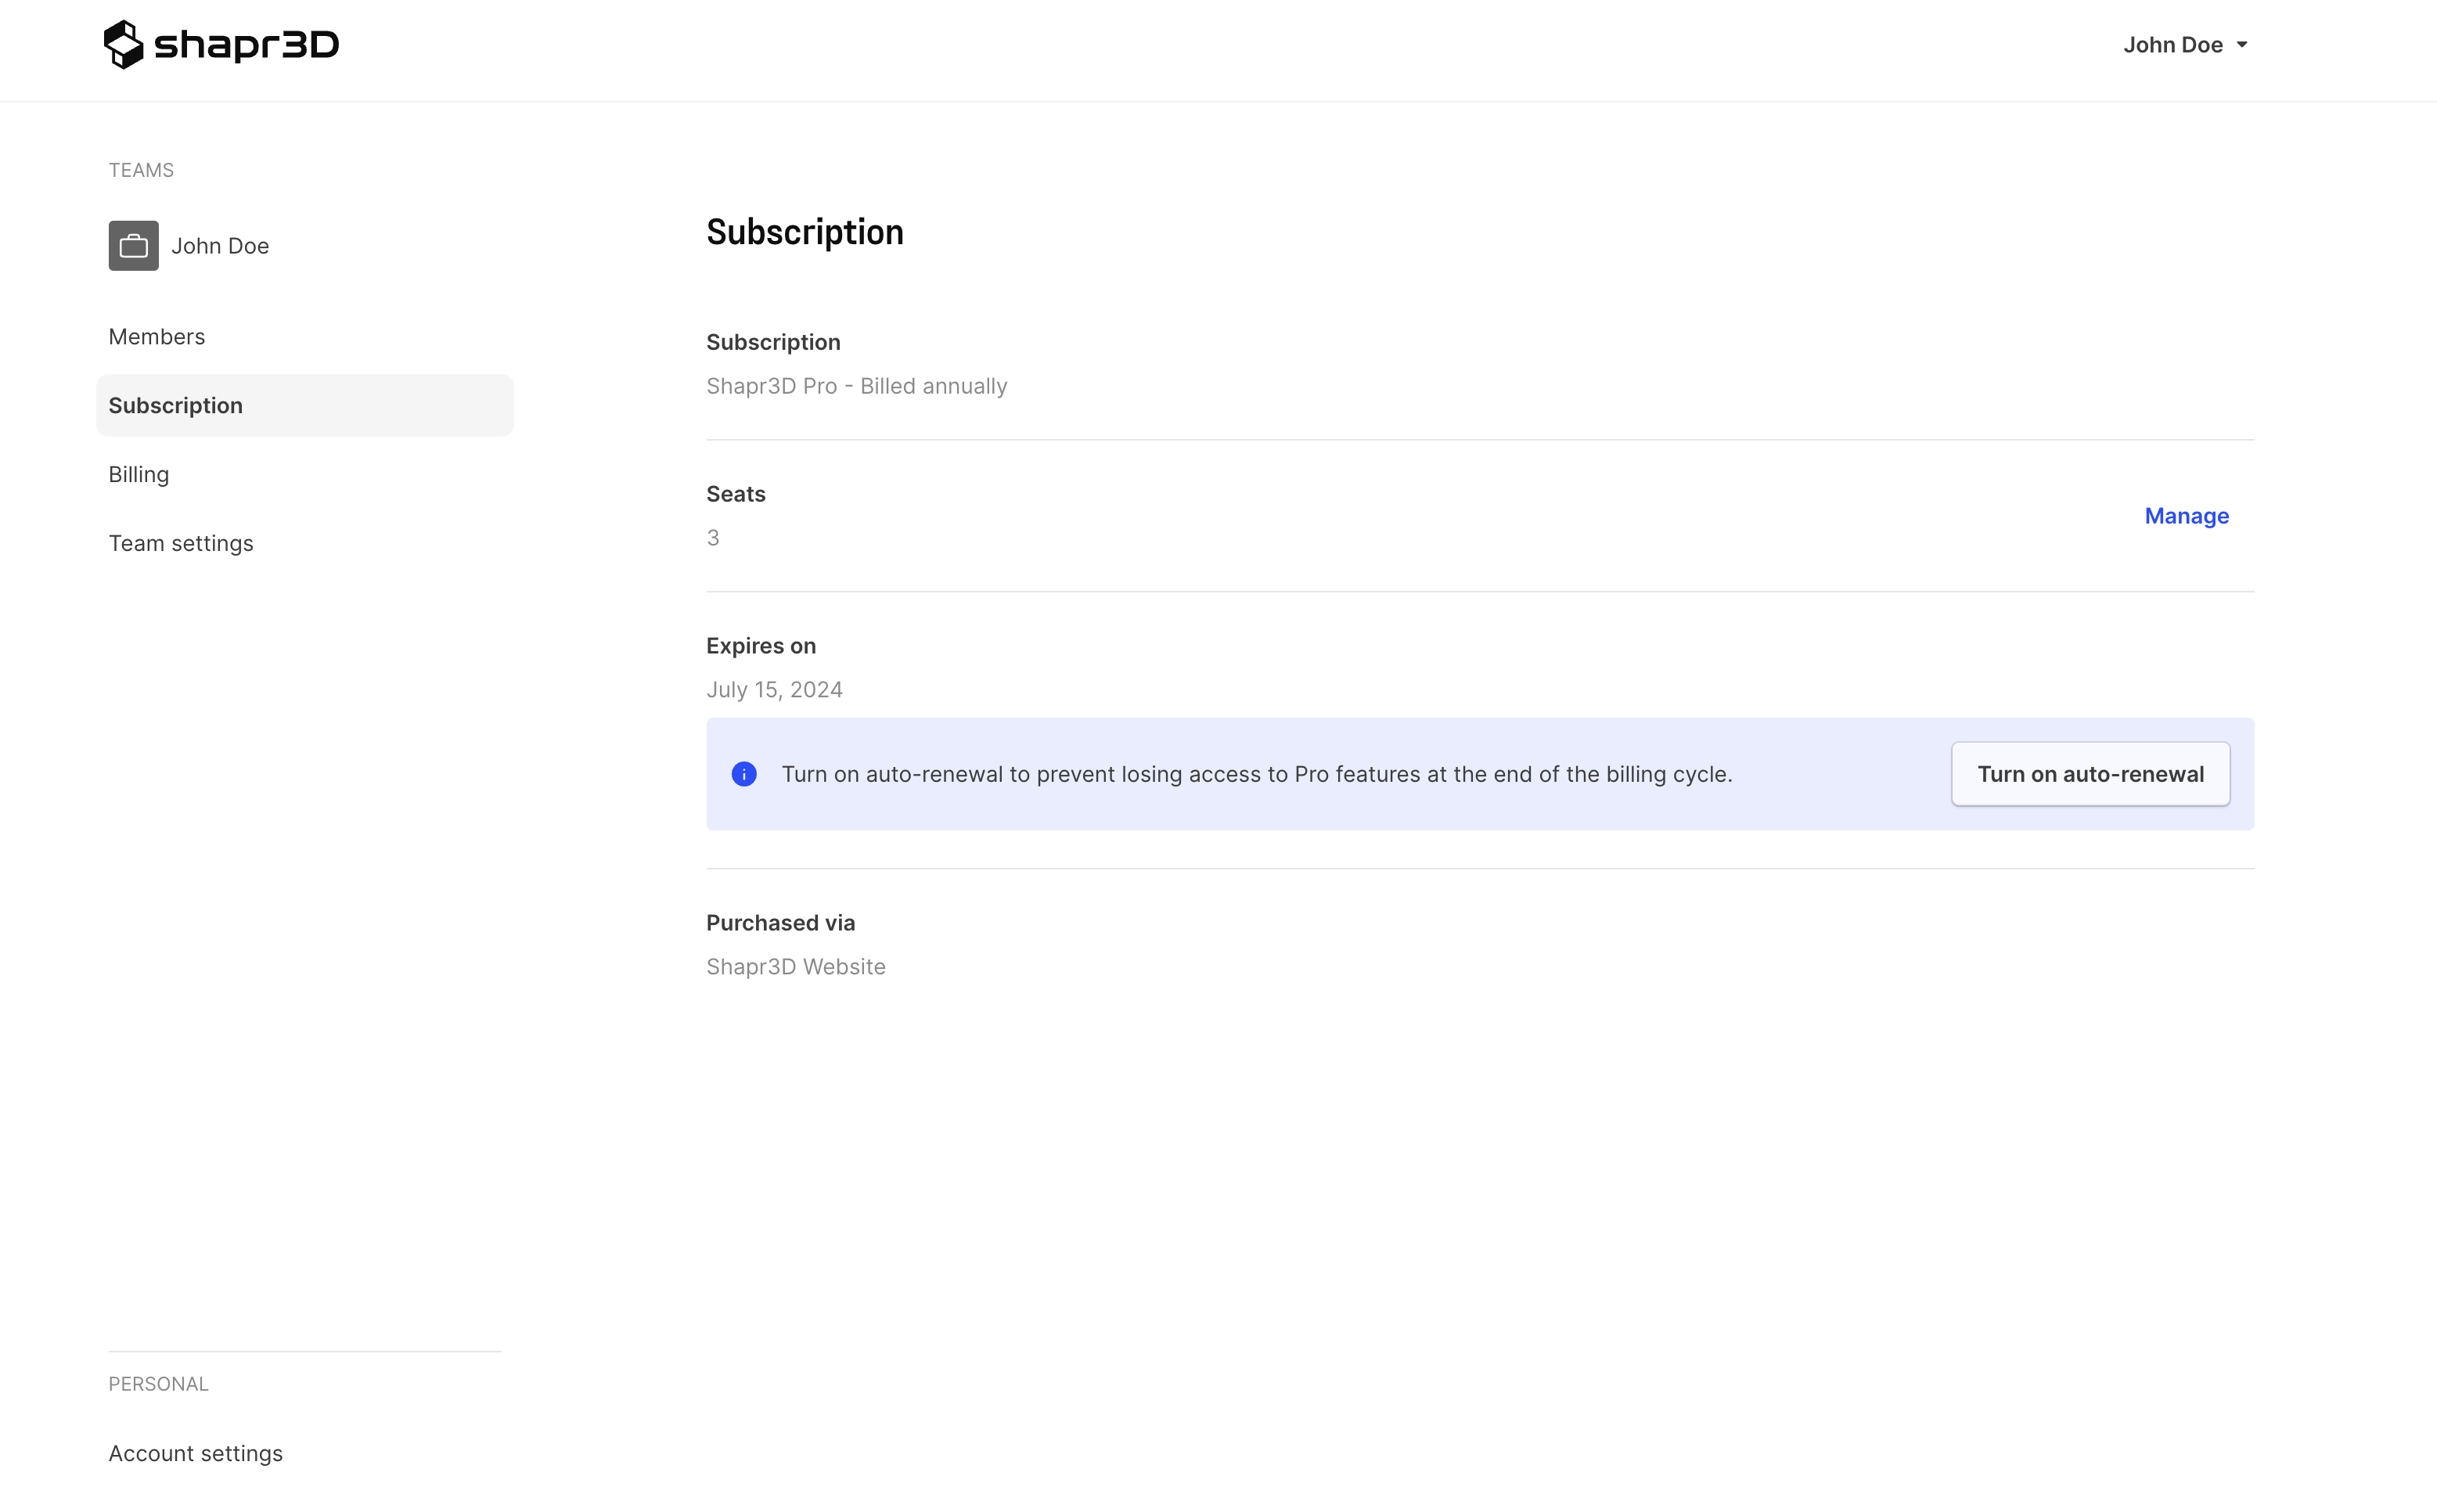Click the Manage link for Seats
The image size is (2437, 1512).
[x=2186, y=515]
